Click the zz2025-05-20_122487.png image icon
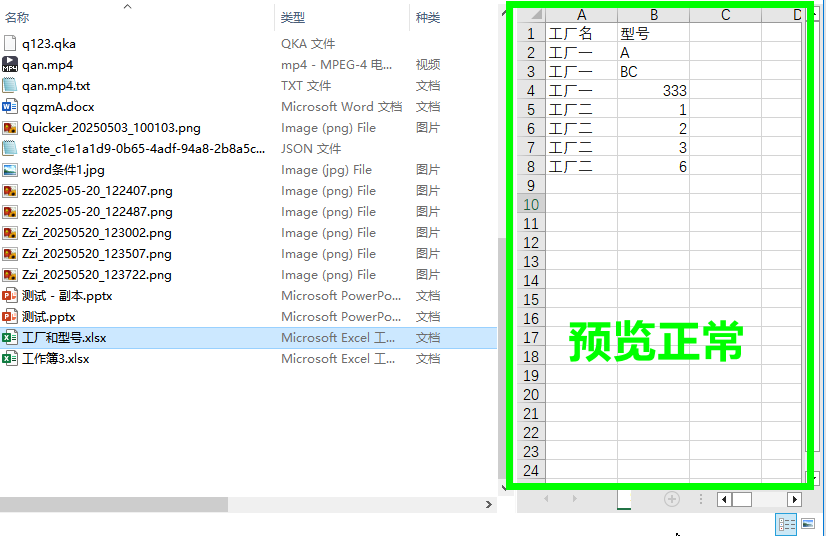The height and width of the screenshot is (536, 826). [x=9, y=212]
